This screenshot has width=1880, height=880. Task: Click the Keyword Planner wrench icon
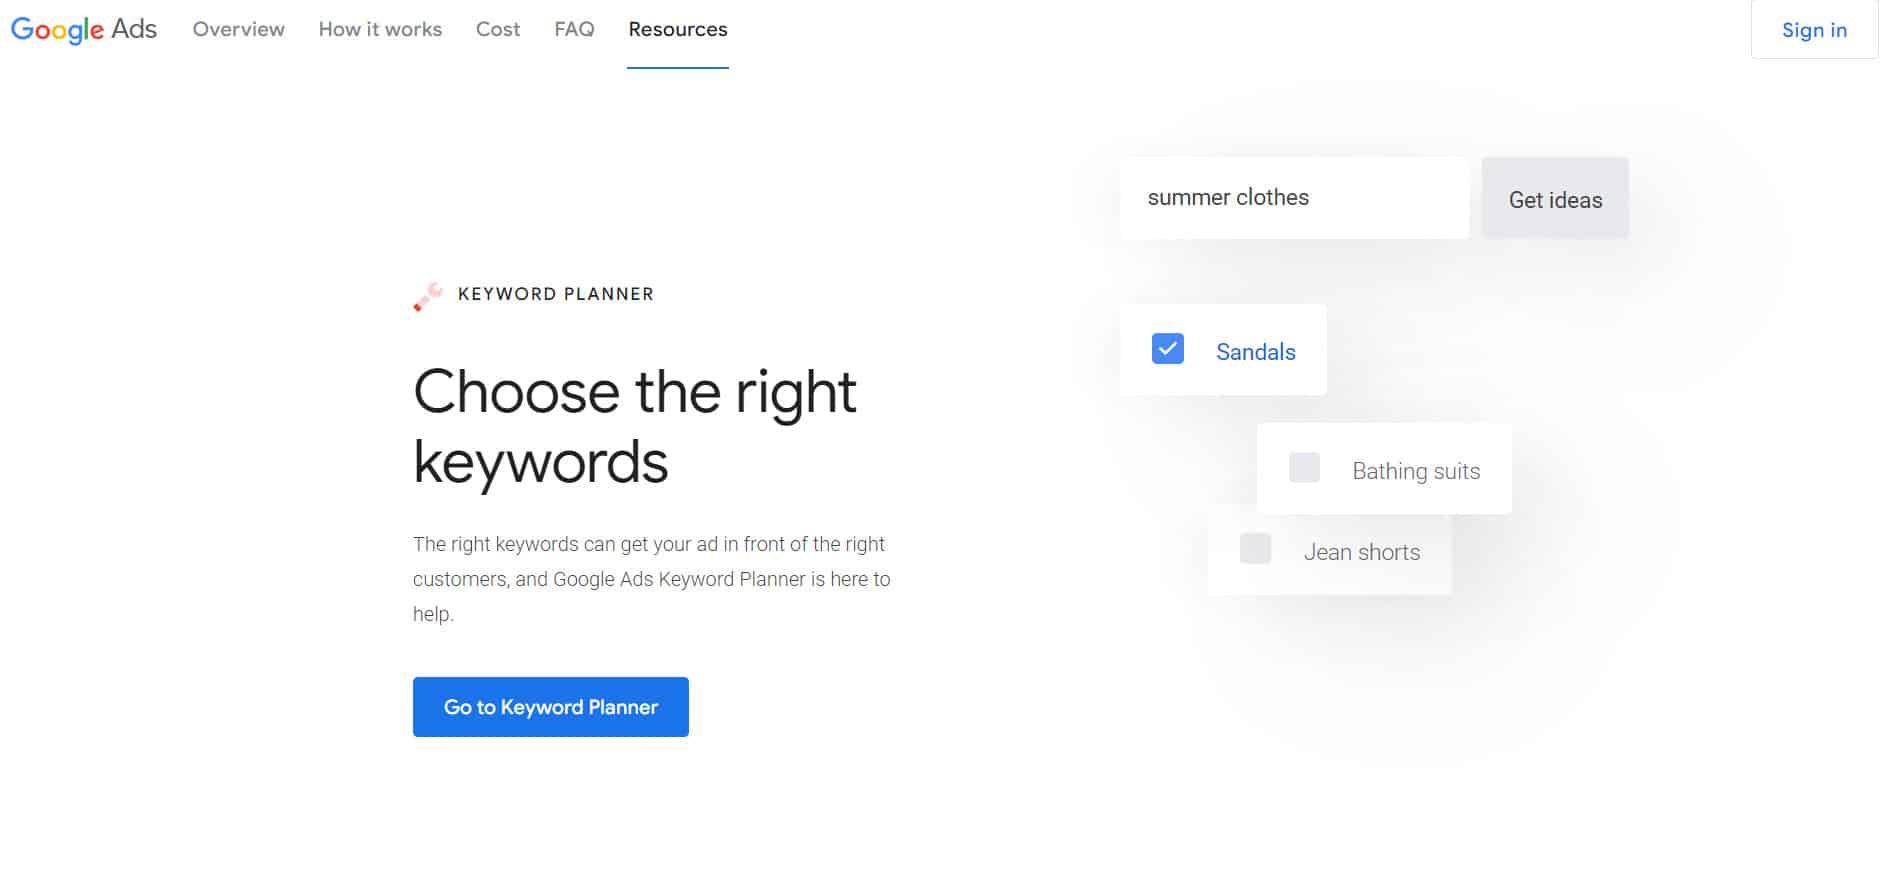(428, 296)
